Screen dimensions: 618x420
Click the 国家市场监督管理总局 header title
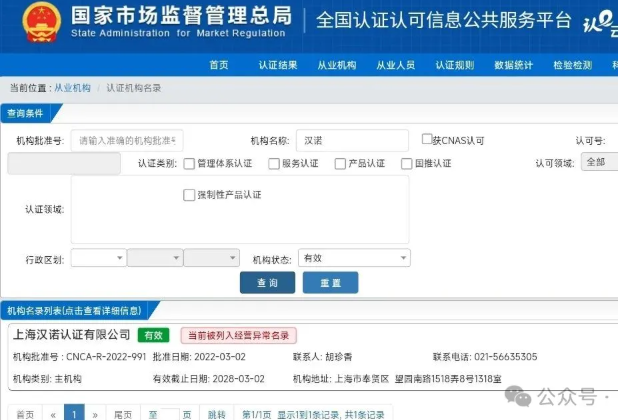pyautogui.click(x=182, y=15)
